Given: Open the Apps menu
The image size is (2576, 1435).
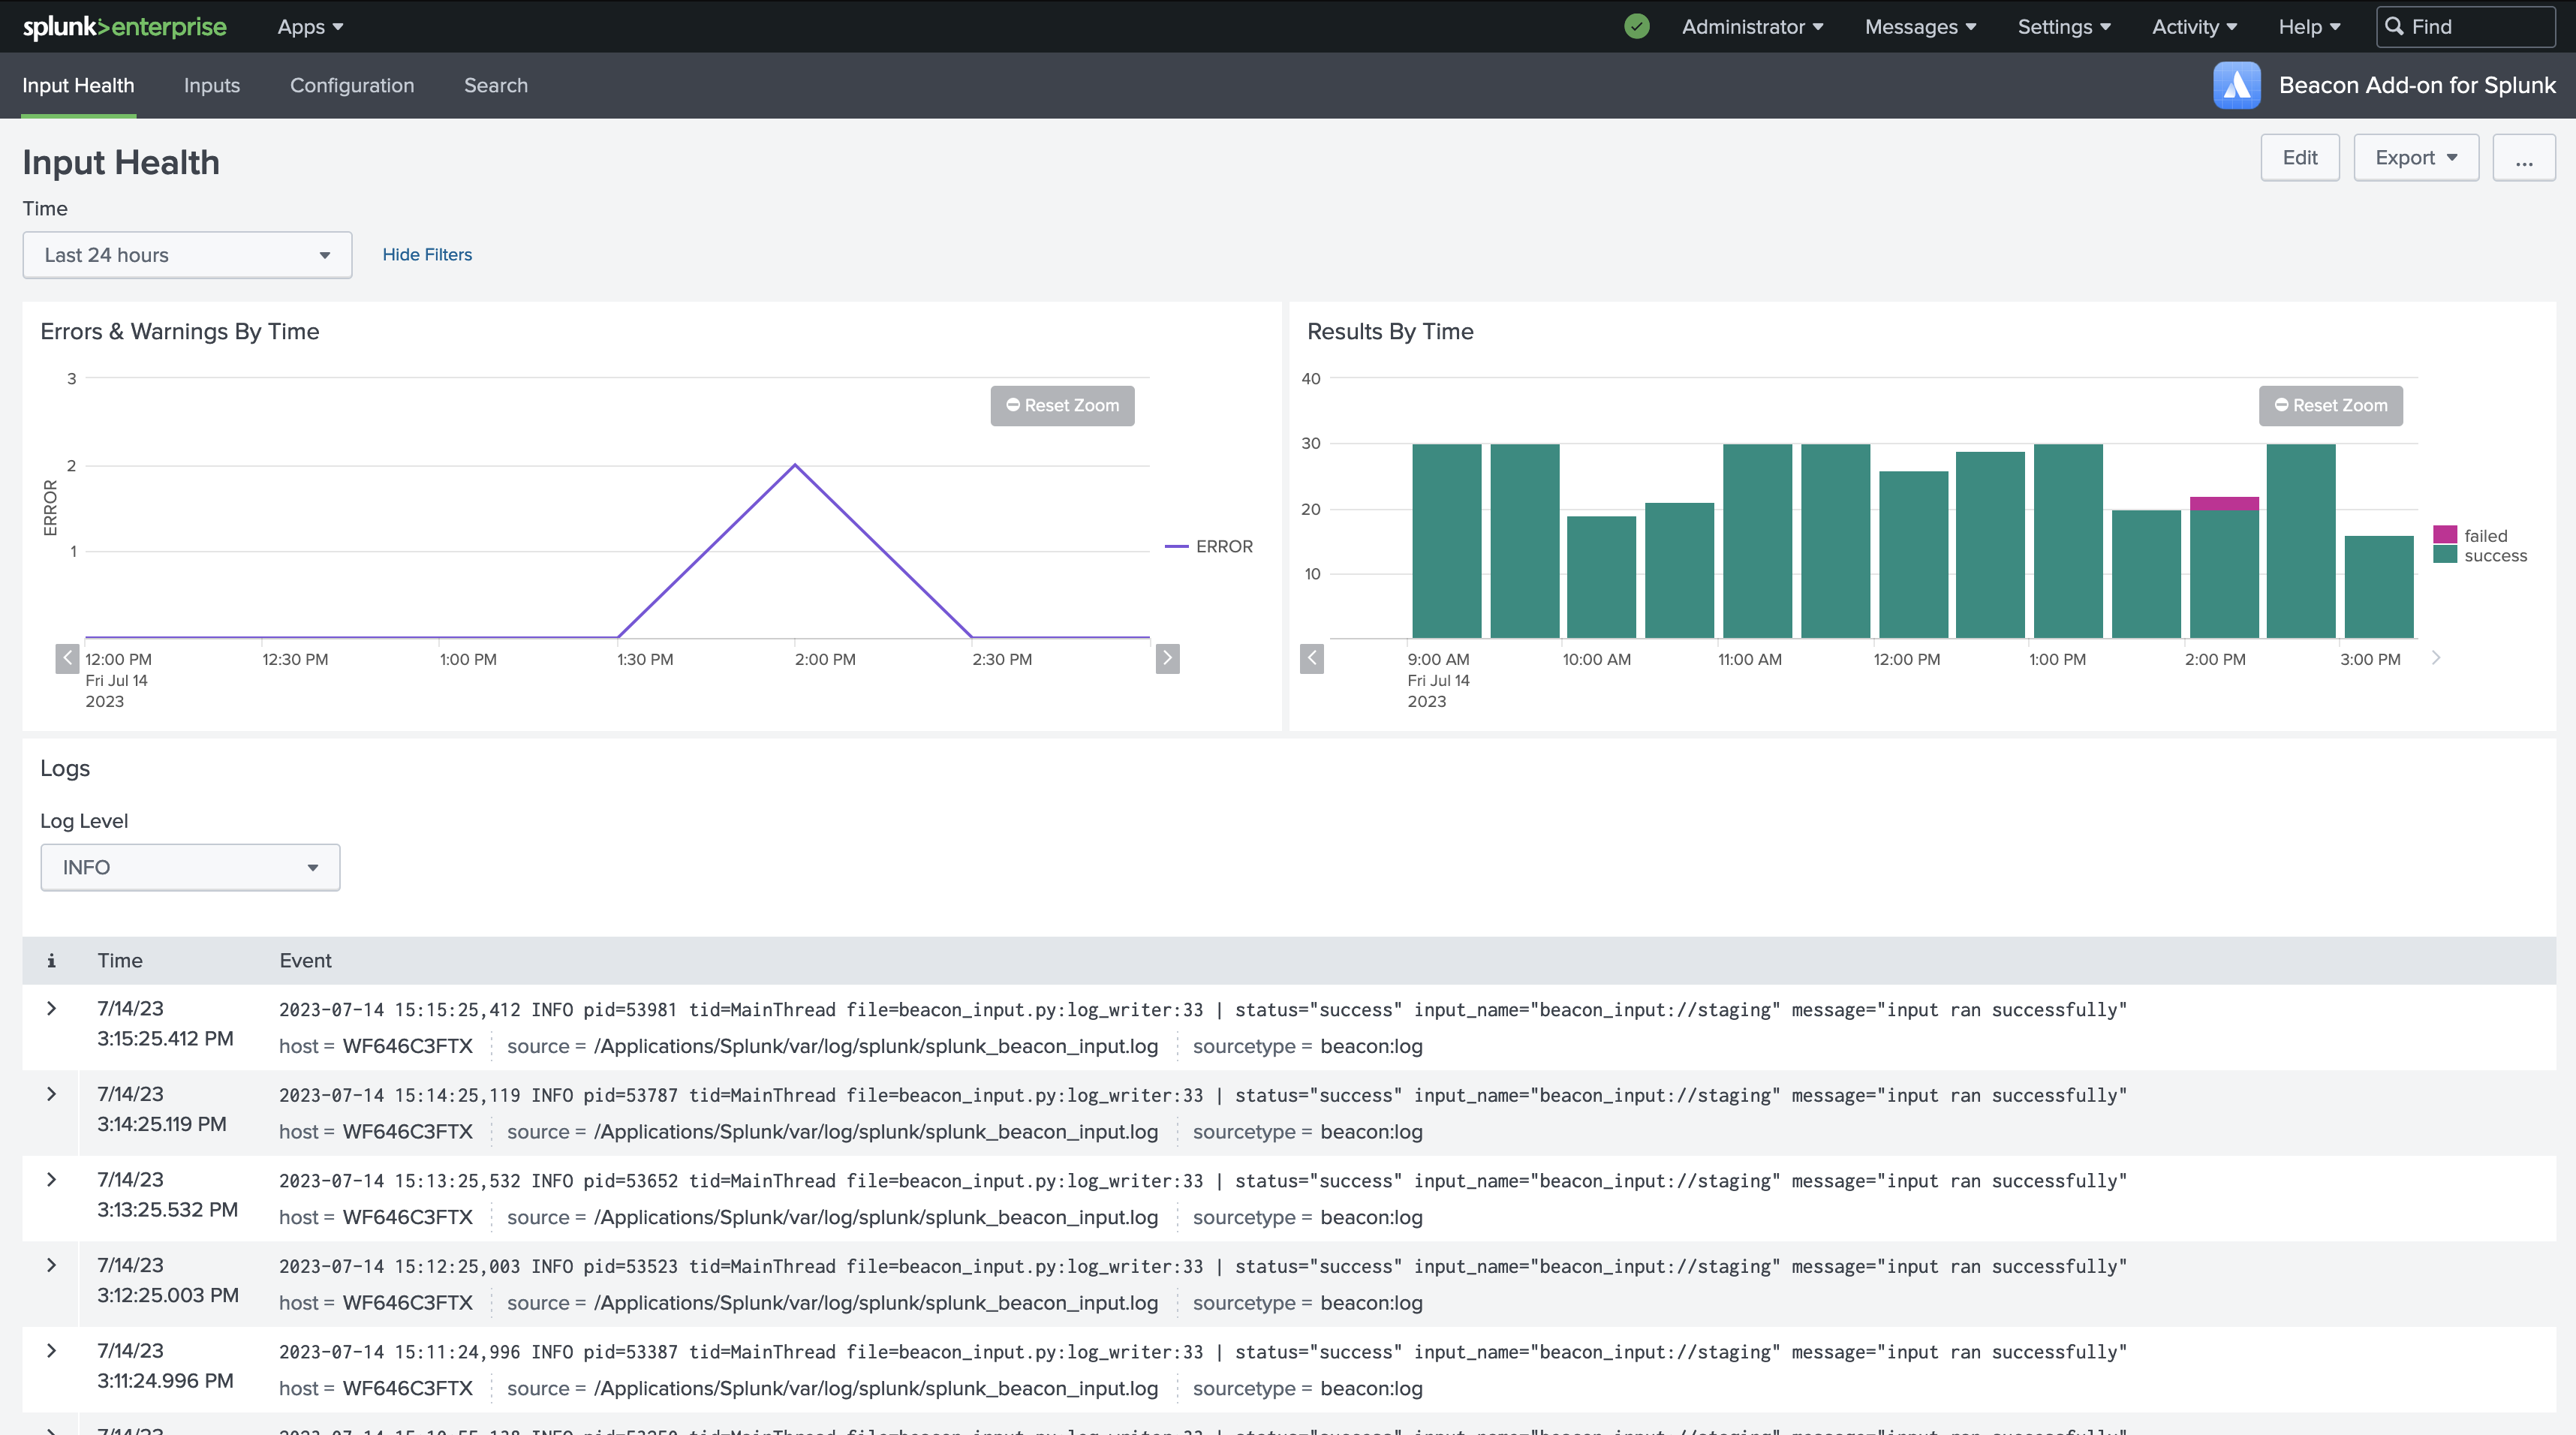Looking at the screenshot, I should pyautogui.click(x=310, y=27).
